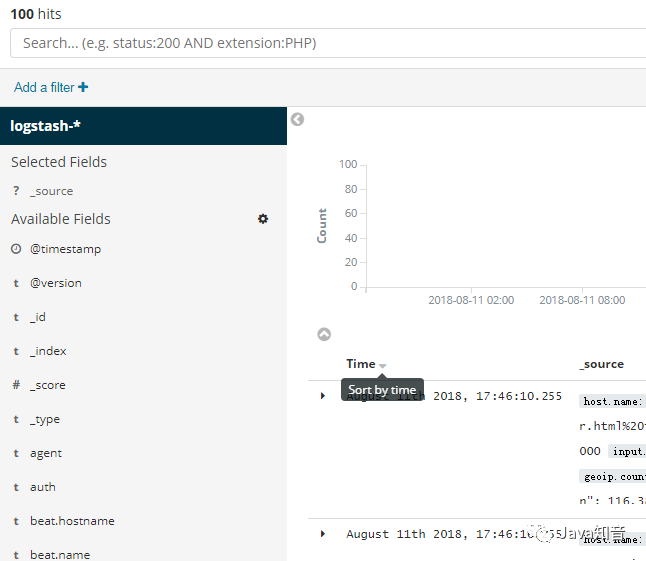646x561 pixels.
Task: Select the _source field under Selected Fields
Action: pos(51,191)
